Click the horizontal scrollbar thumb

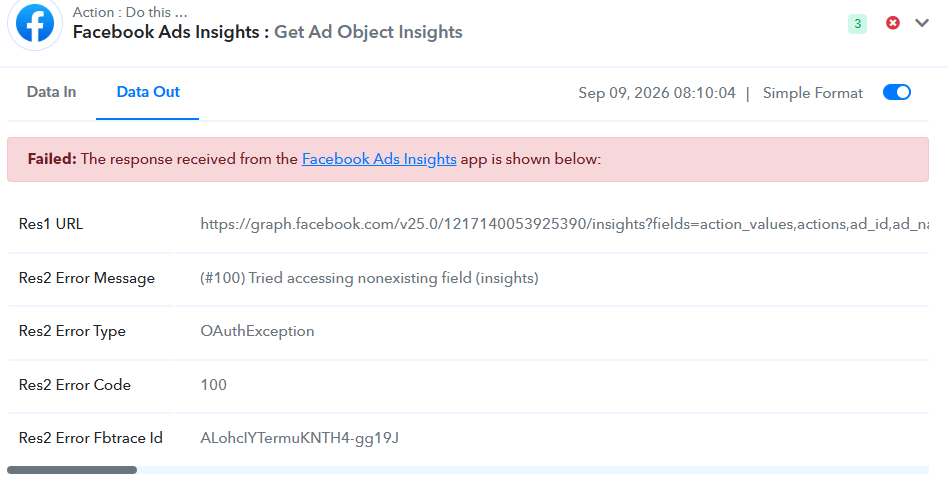pos(72,470)
